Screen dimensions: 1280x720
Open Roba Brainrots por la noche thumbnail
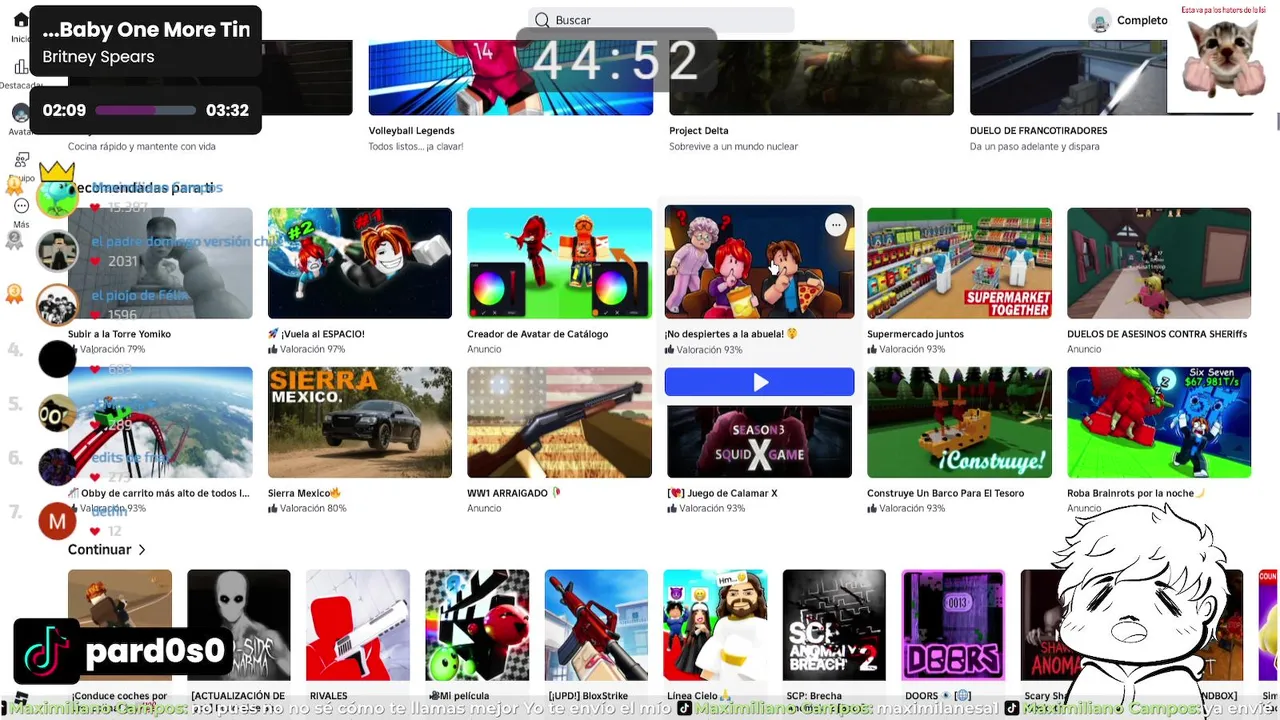[x=1159, y=422]
